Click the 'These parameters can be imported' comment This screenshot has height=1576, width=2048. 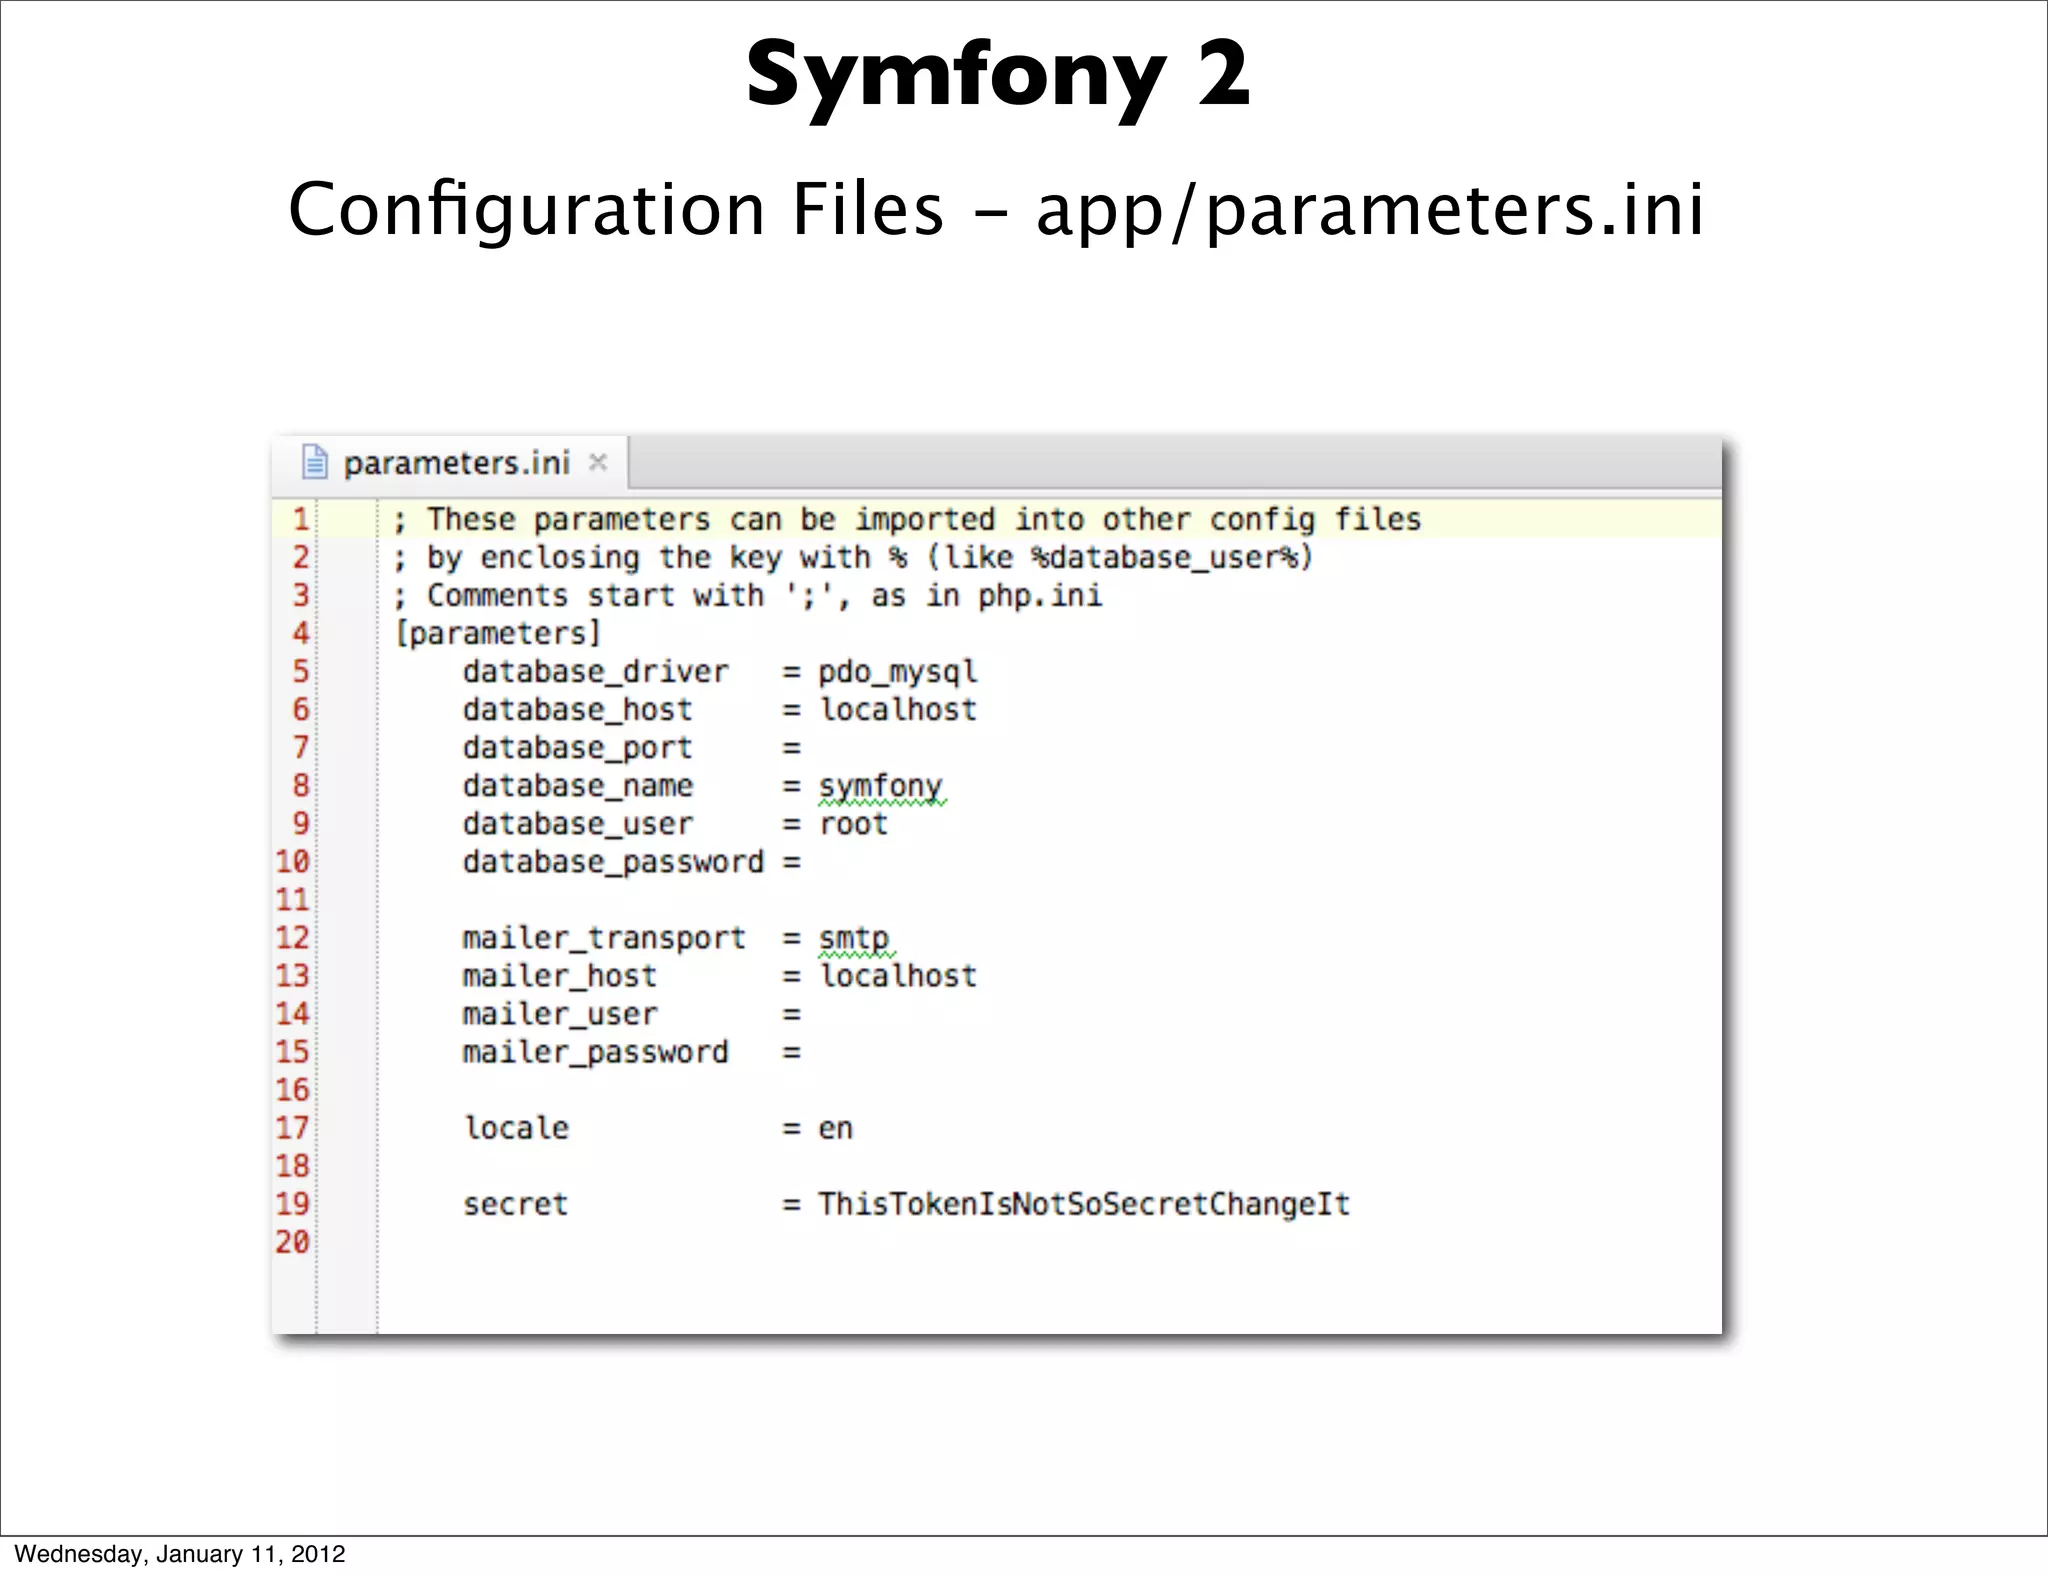[x=907, y=520]
